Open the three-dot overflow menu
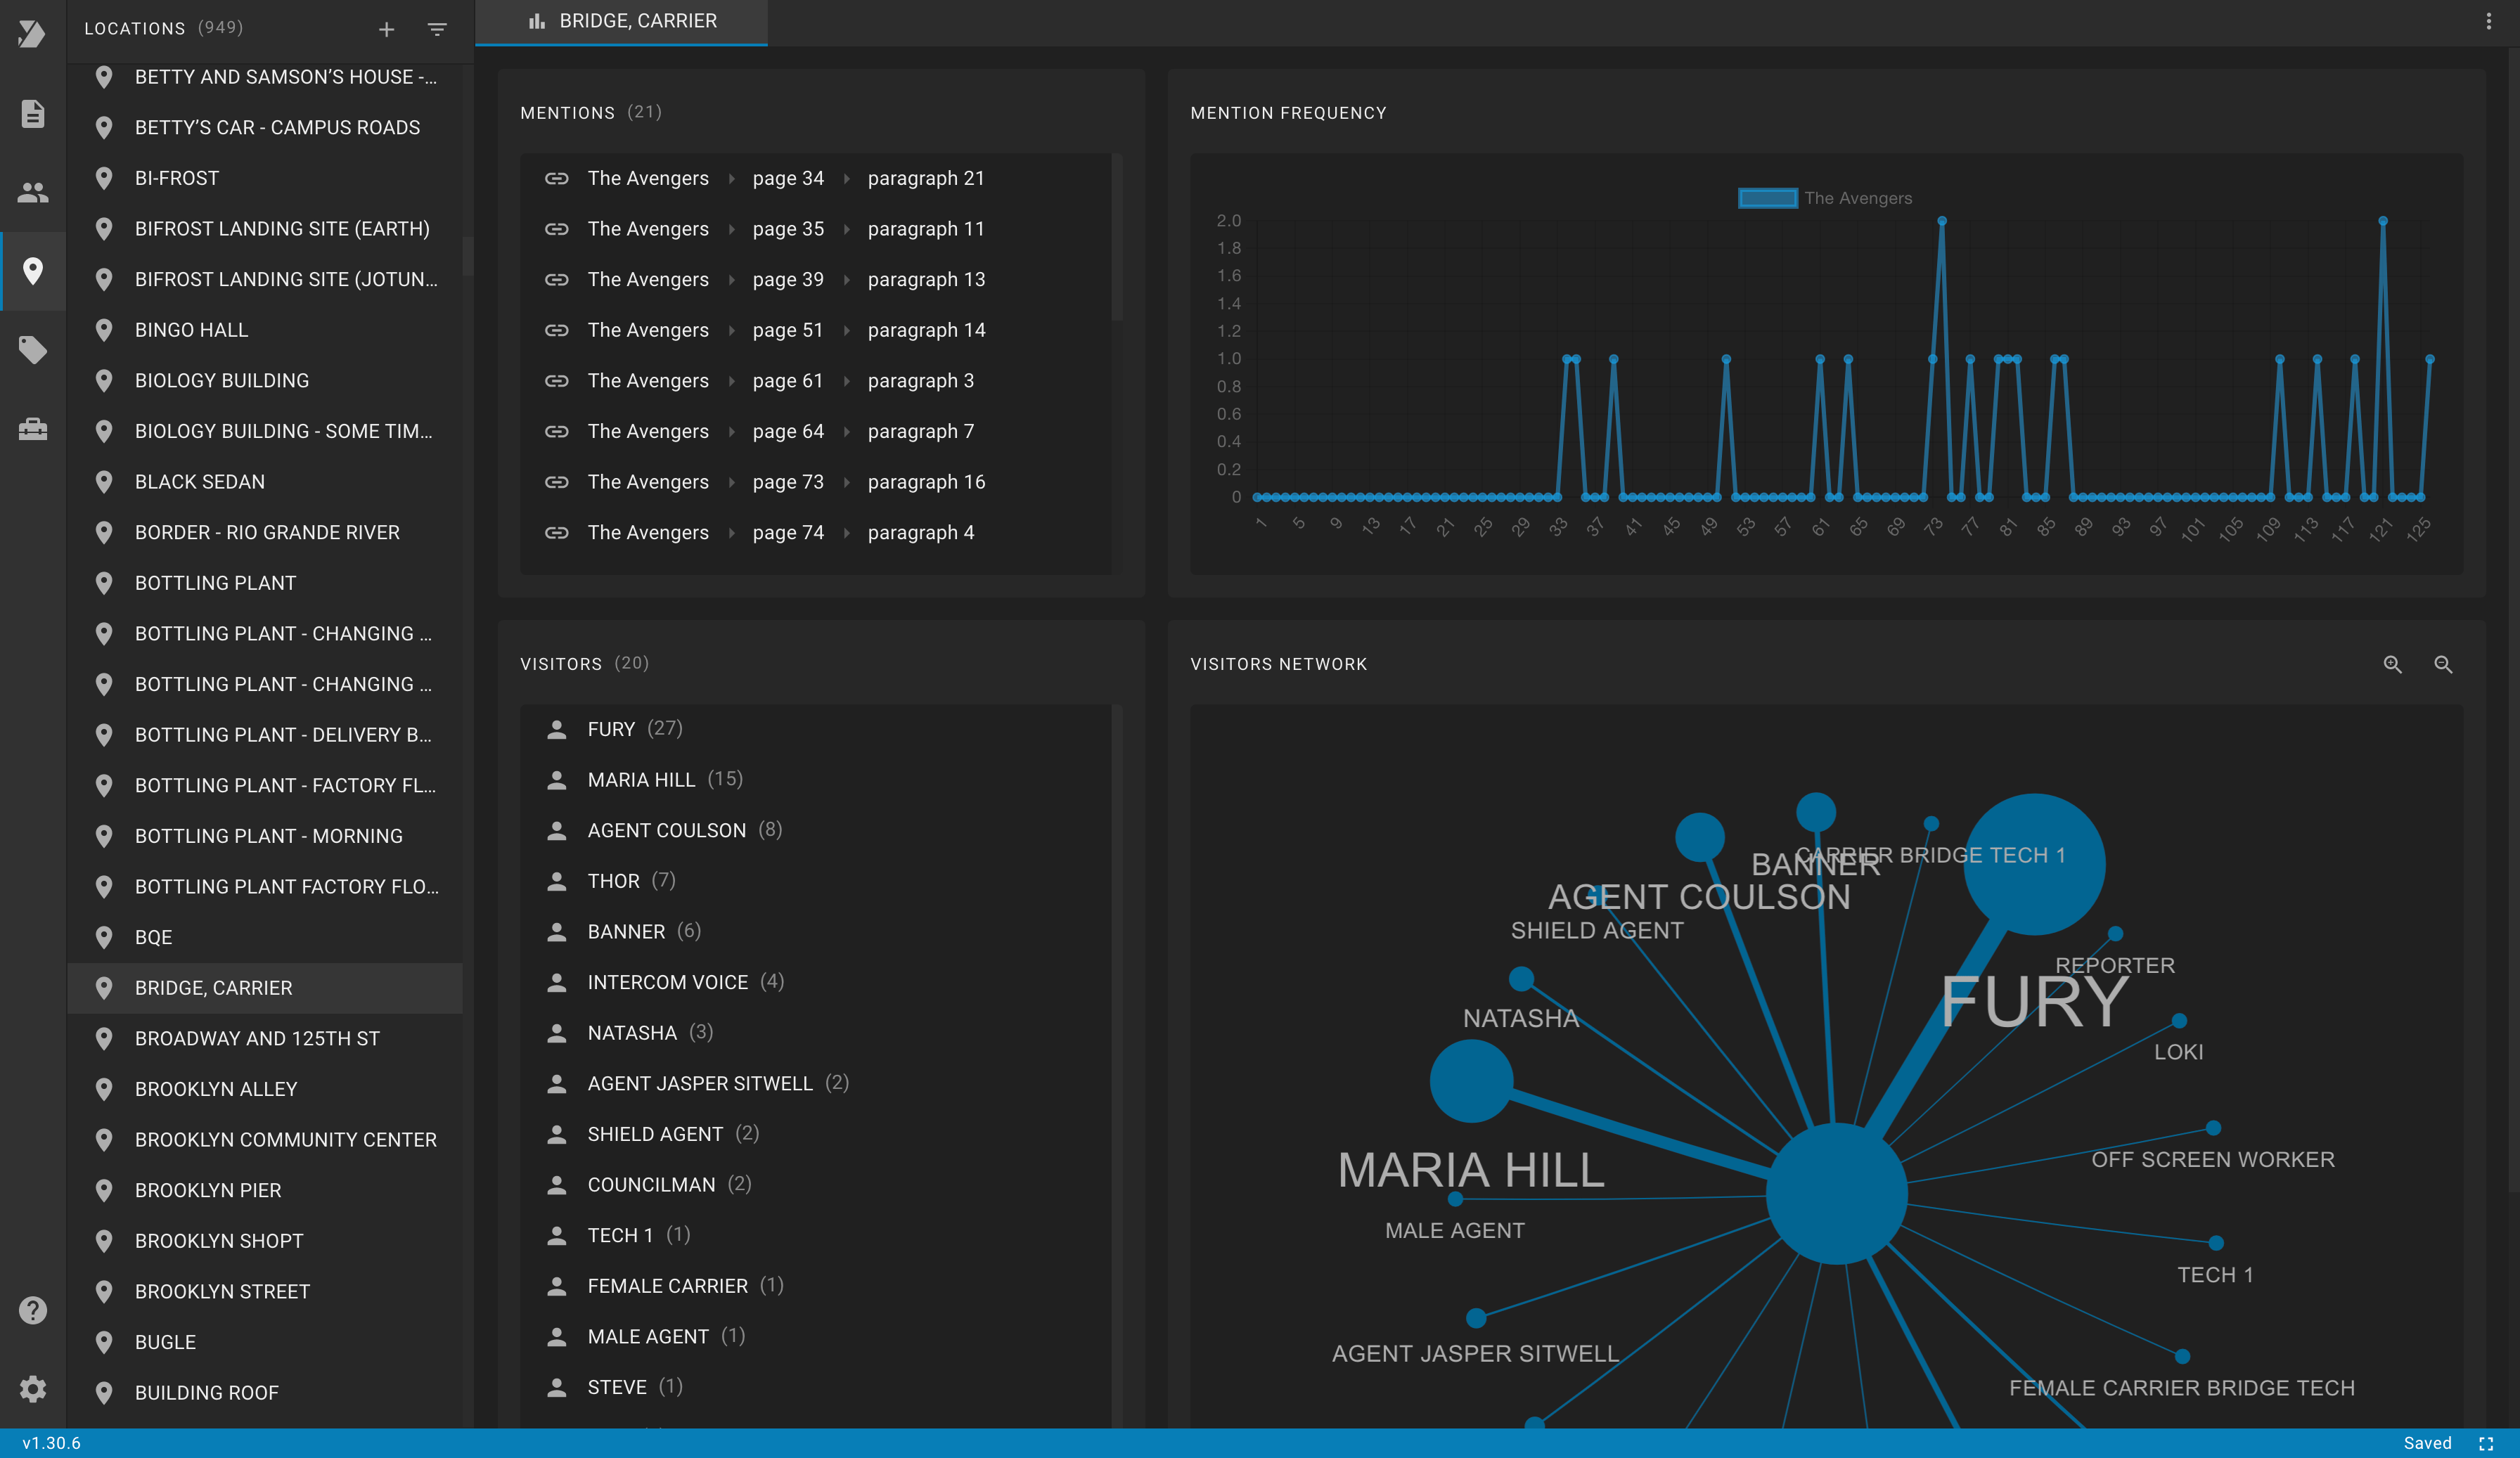This screenshot has width=2520, height=1458. coord(2489,21)
